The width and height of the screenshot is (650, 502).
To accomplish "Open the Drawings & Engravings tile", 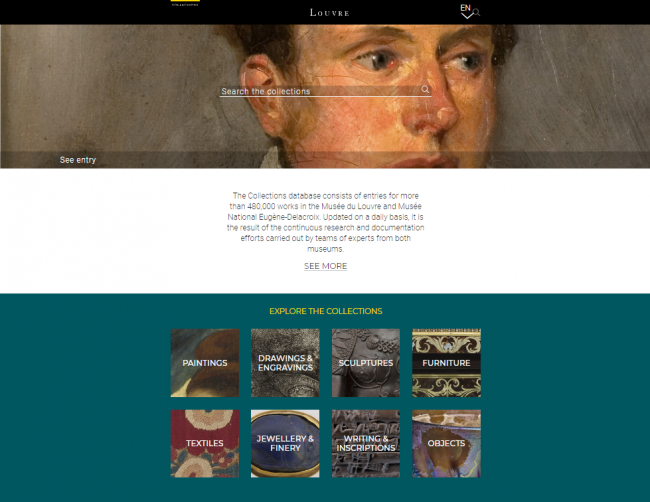I will coord(285,363).
